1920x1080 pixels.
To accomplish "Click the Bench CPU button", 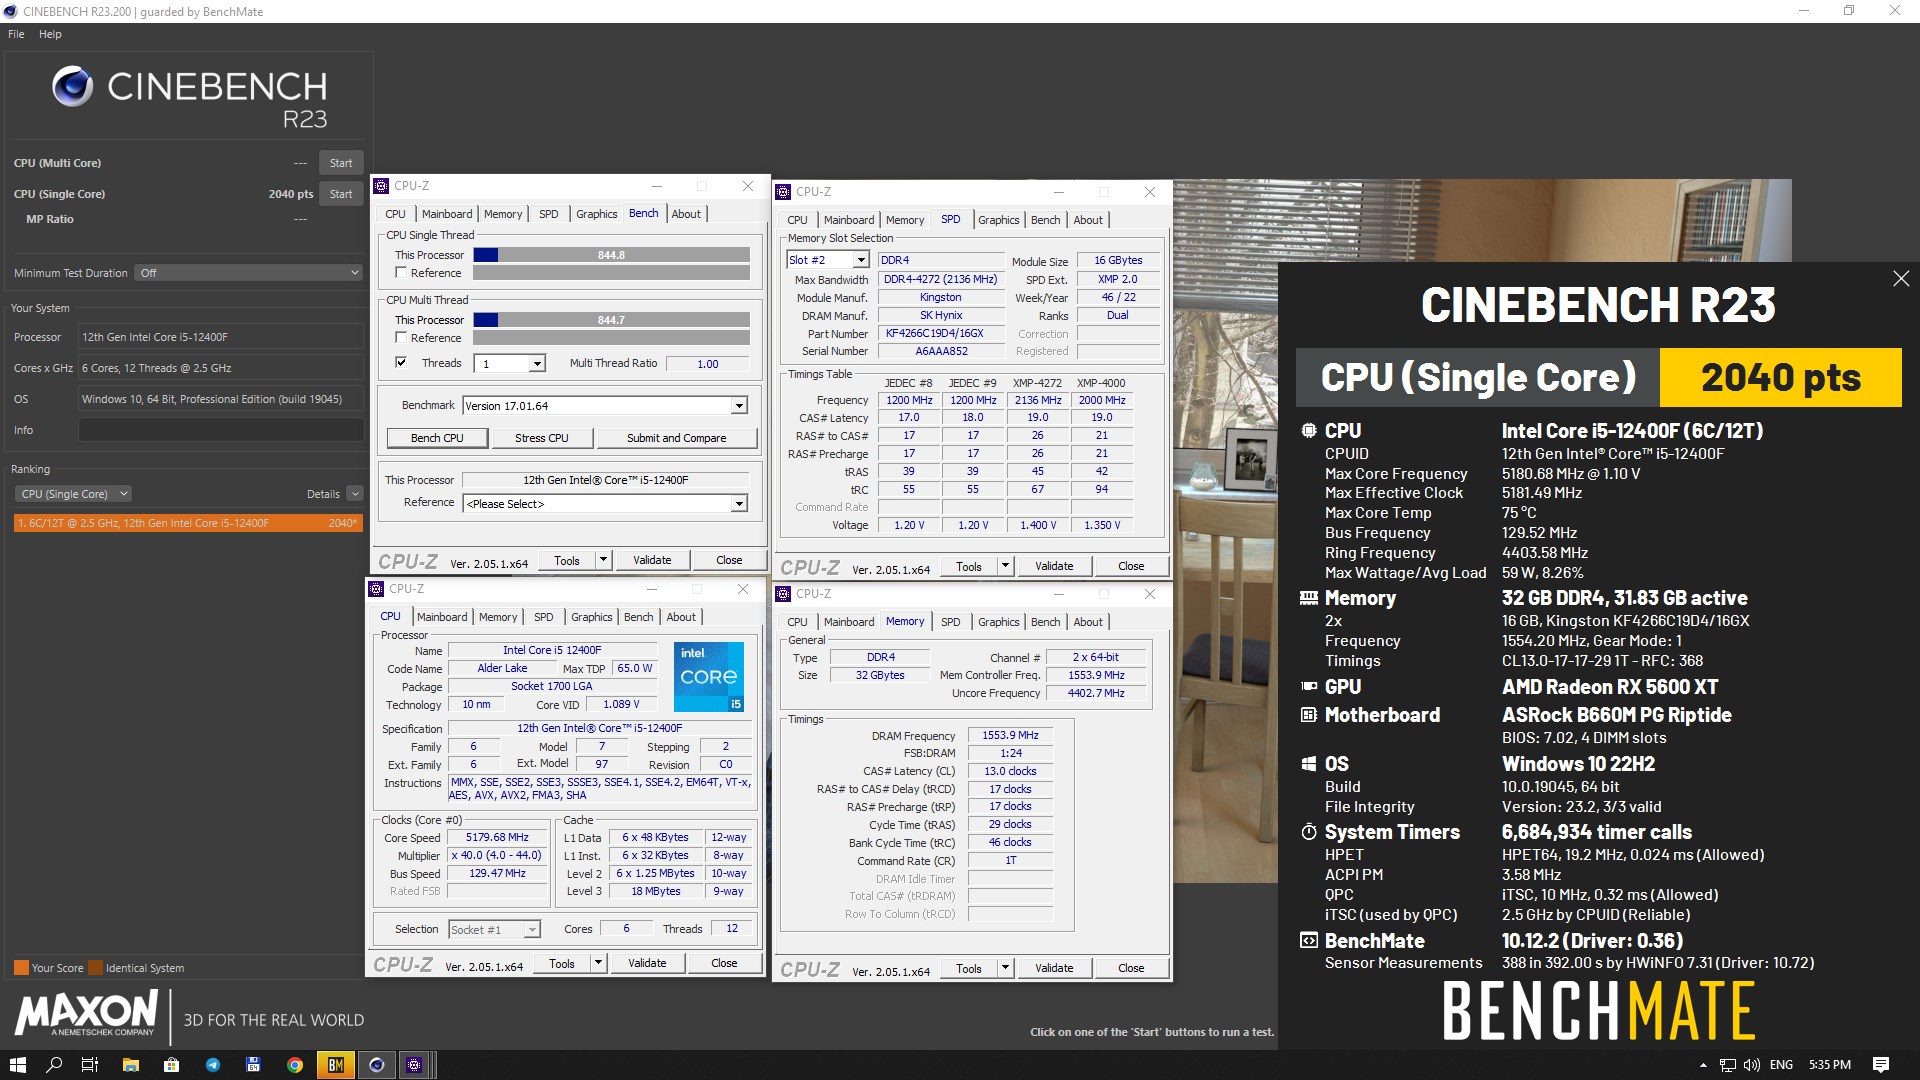I will coord(437,438).
